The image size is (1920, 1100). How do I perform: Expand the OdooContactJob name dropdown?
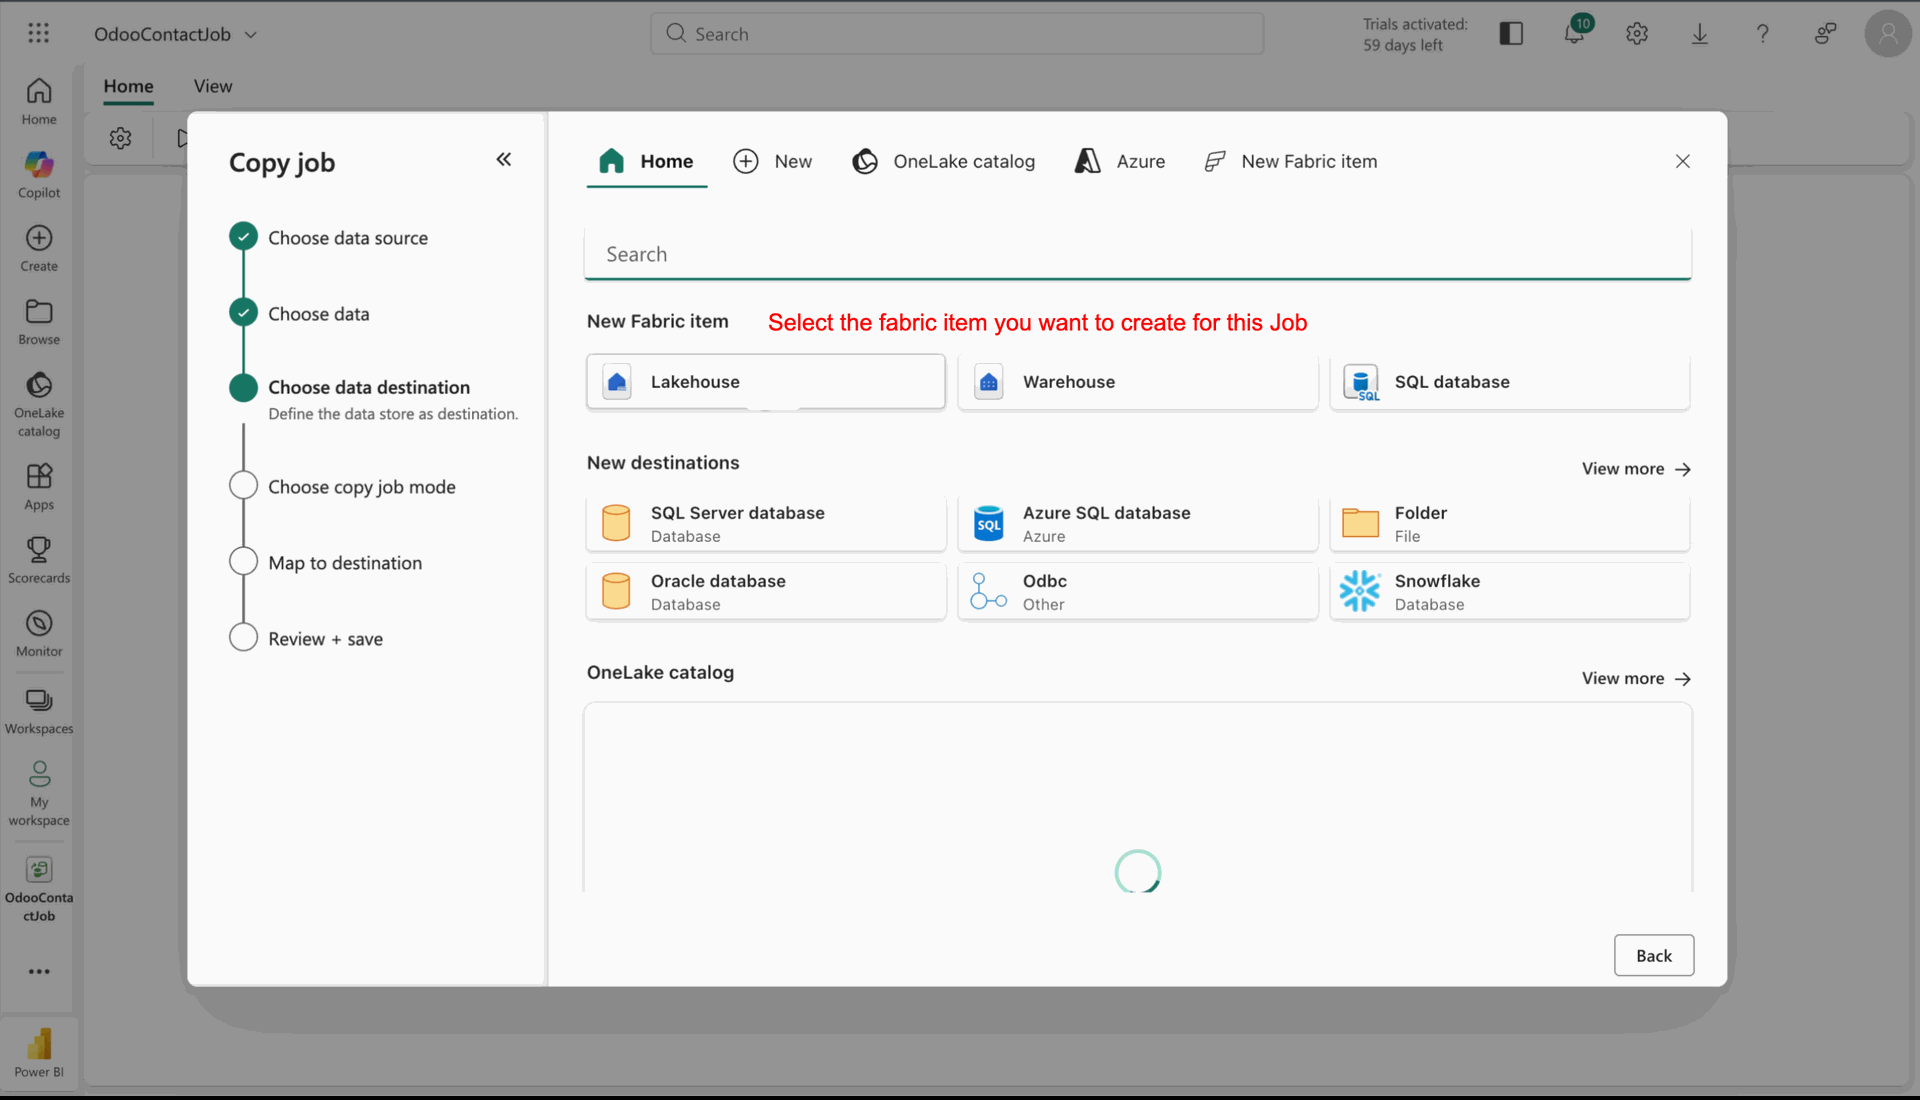point(251,35)
